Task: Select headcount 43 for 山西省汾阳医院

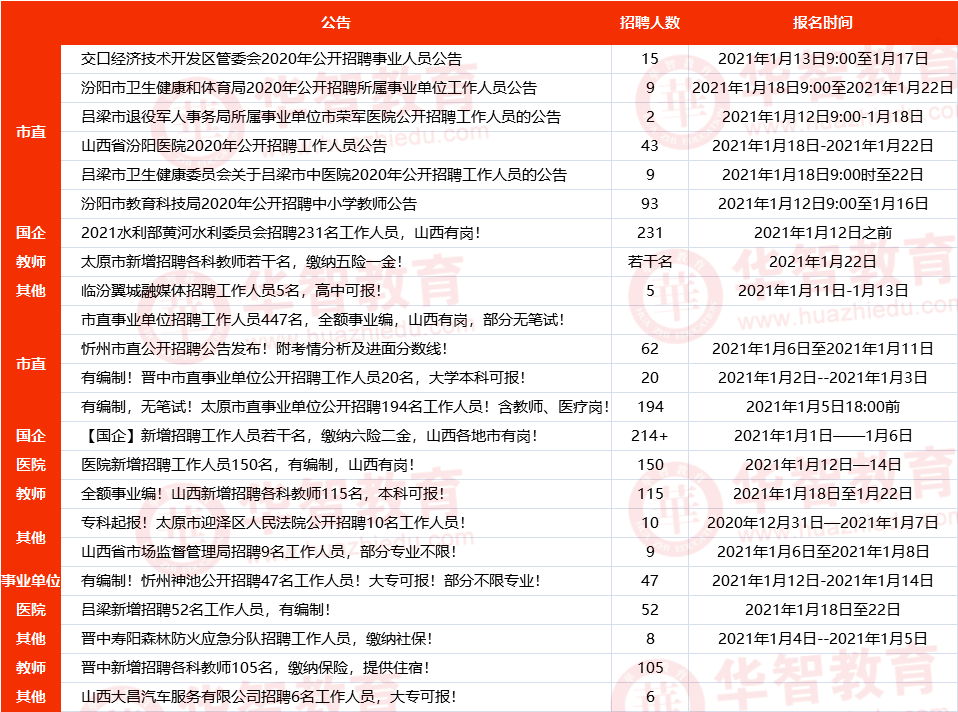Action: pyautogui.click(x=650, y=146)
